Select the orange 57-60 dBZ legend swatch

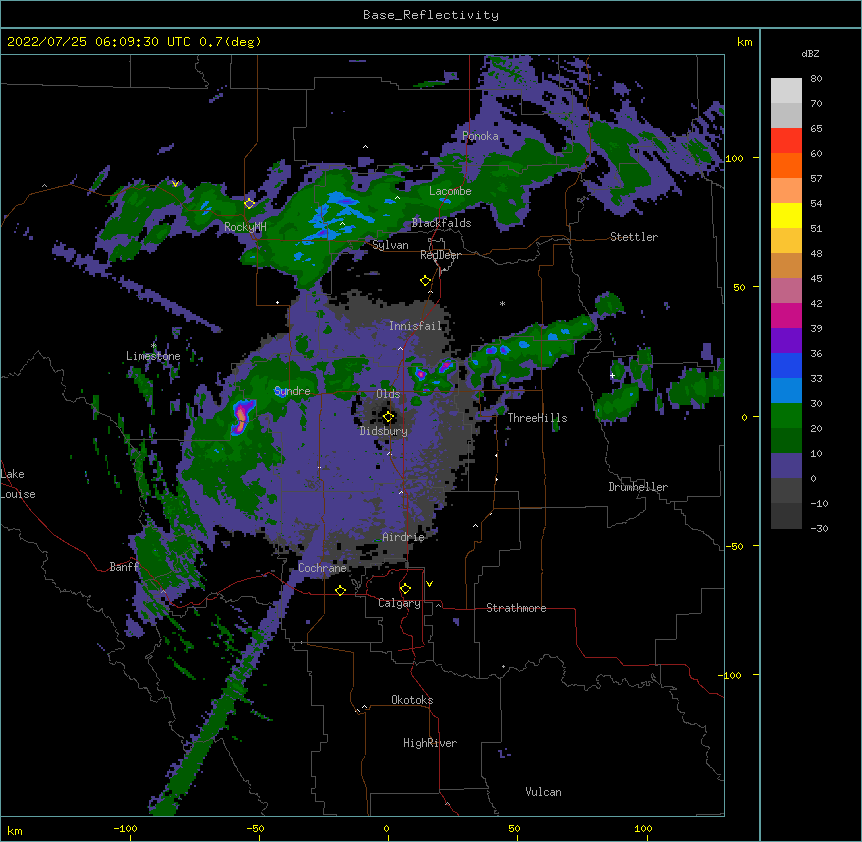786,165
